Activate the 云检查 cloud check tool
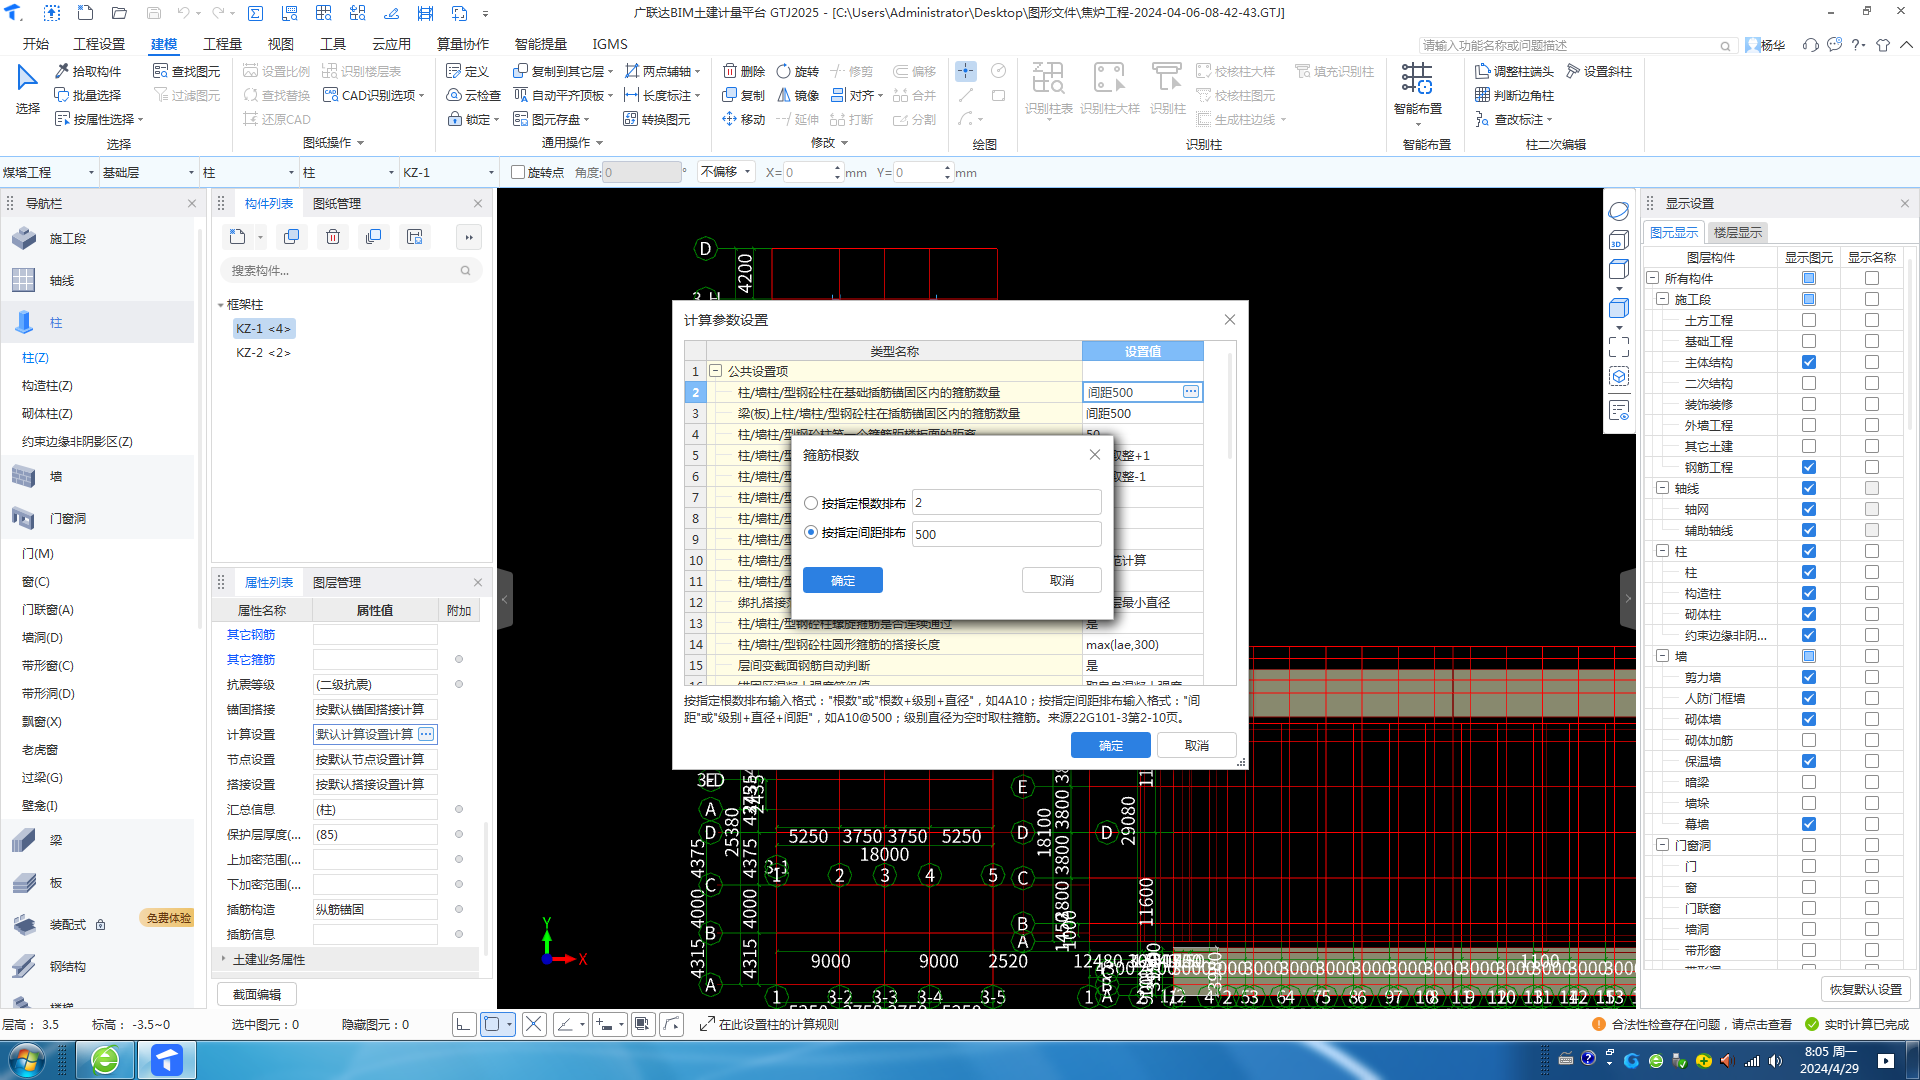 tap(473, 95)
